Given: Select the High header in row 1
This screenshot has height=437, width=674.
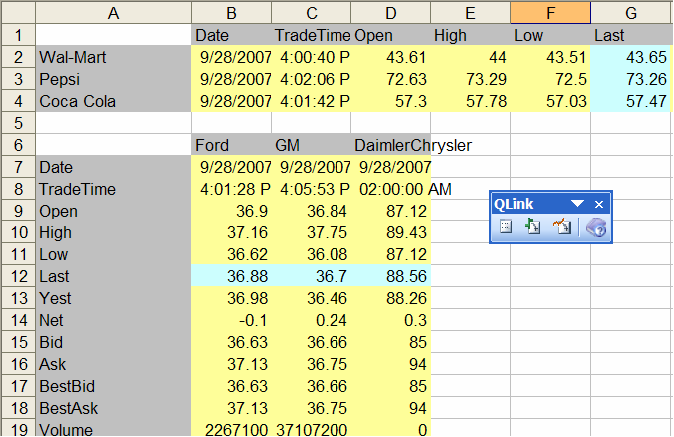Looking at the screenshot, I should [471, 35].
